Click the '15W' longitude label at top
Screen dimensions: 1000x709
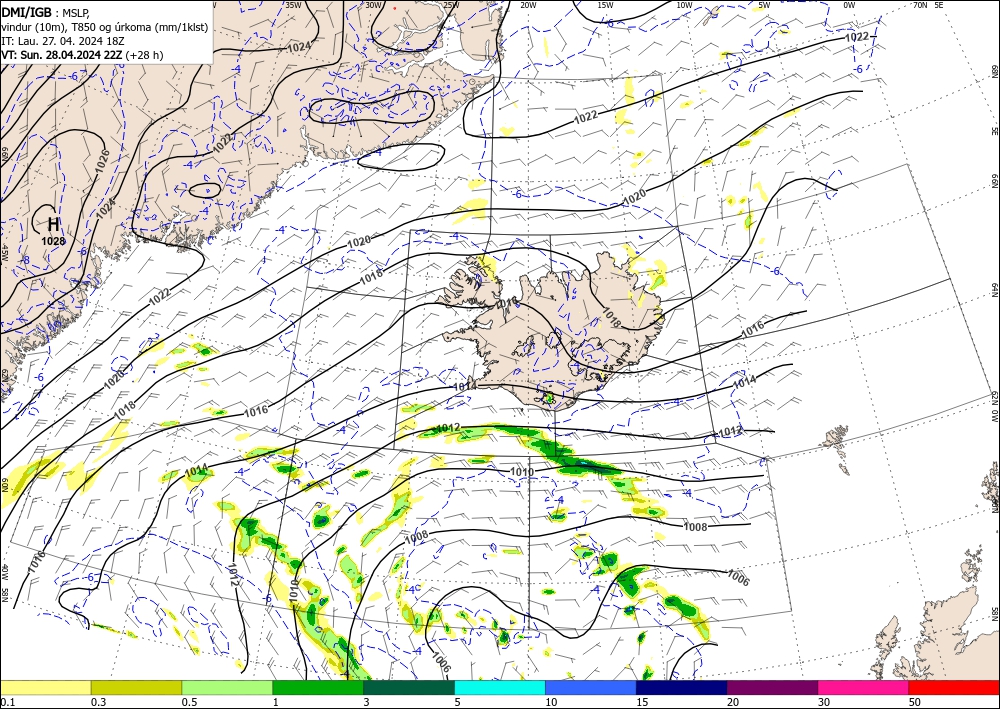click(606, 5)
